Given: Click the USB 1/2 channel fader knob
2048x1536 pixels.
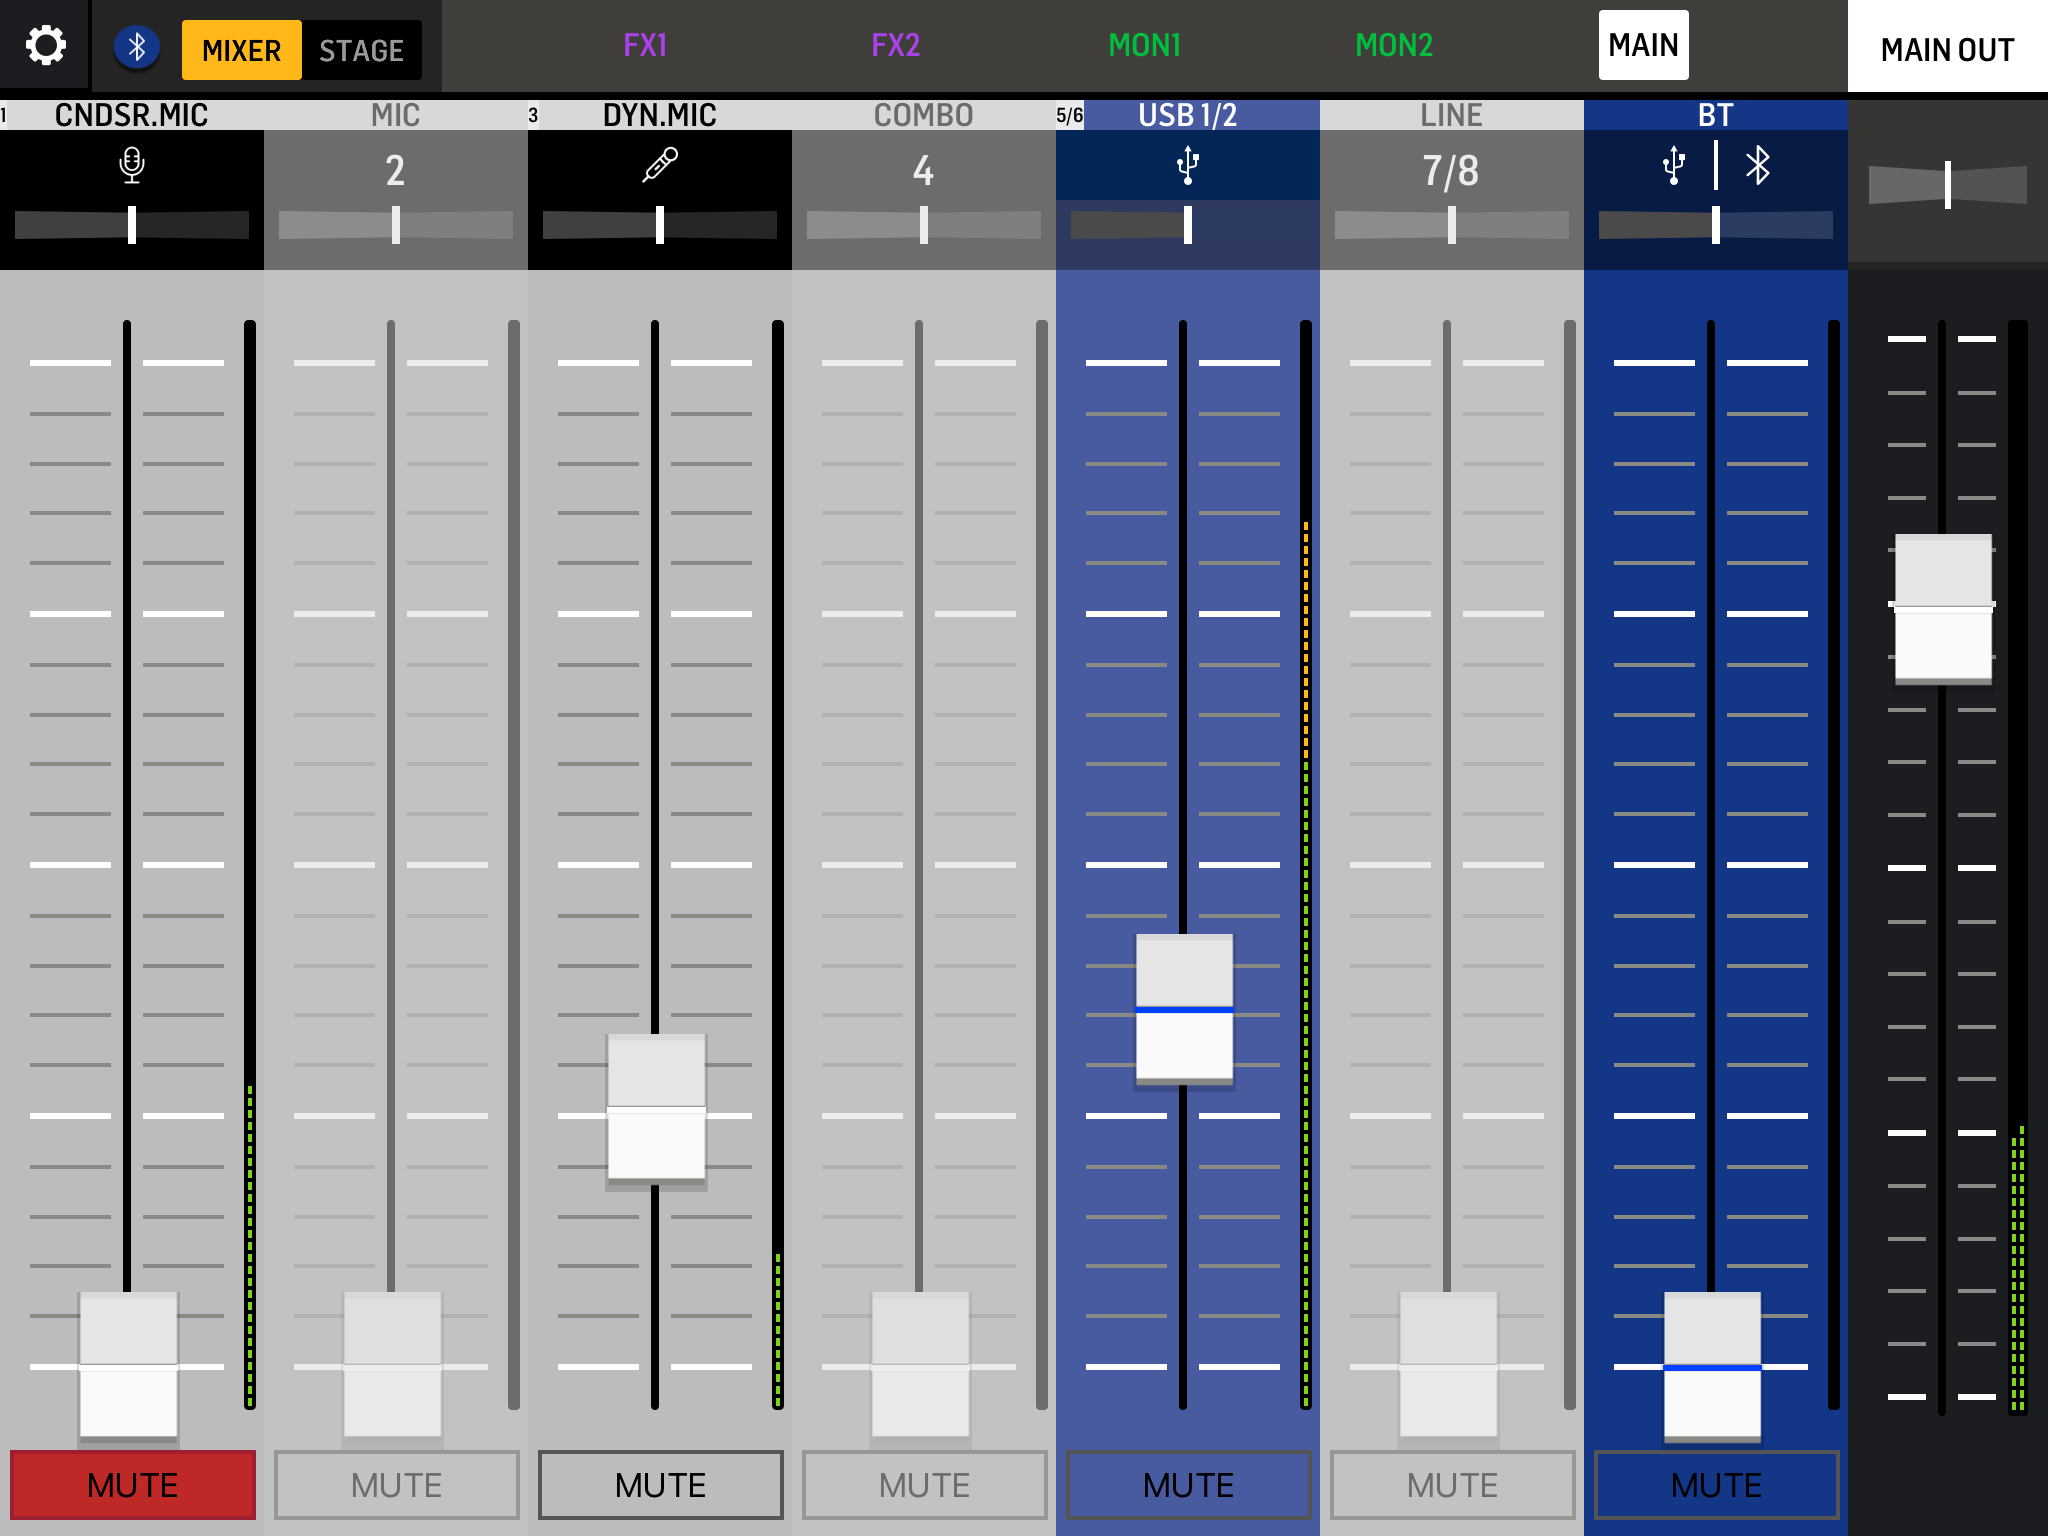Looking at the screenshot, I should (x=1184, y=1009).
